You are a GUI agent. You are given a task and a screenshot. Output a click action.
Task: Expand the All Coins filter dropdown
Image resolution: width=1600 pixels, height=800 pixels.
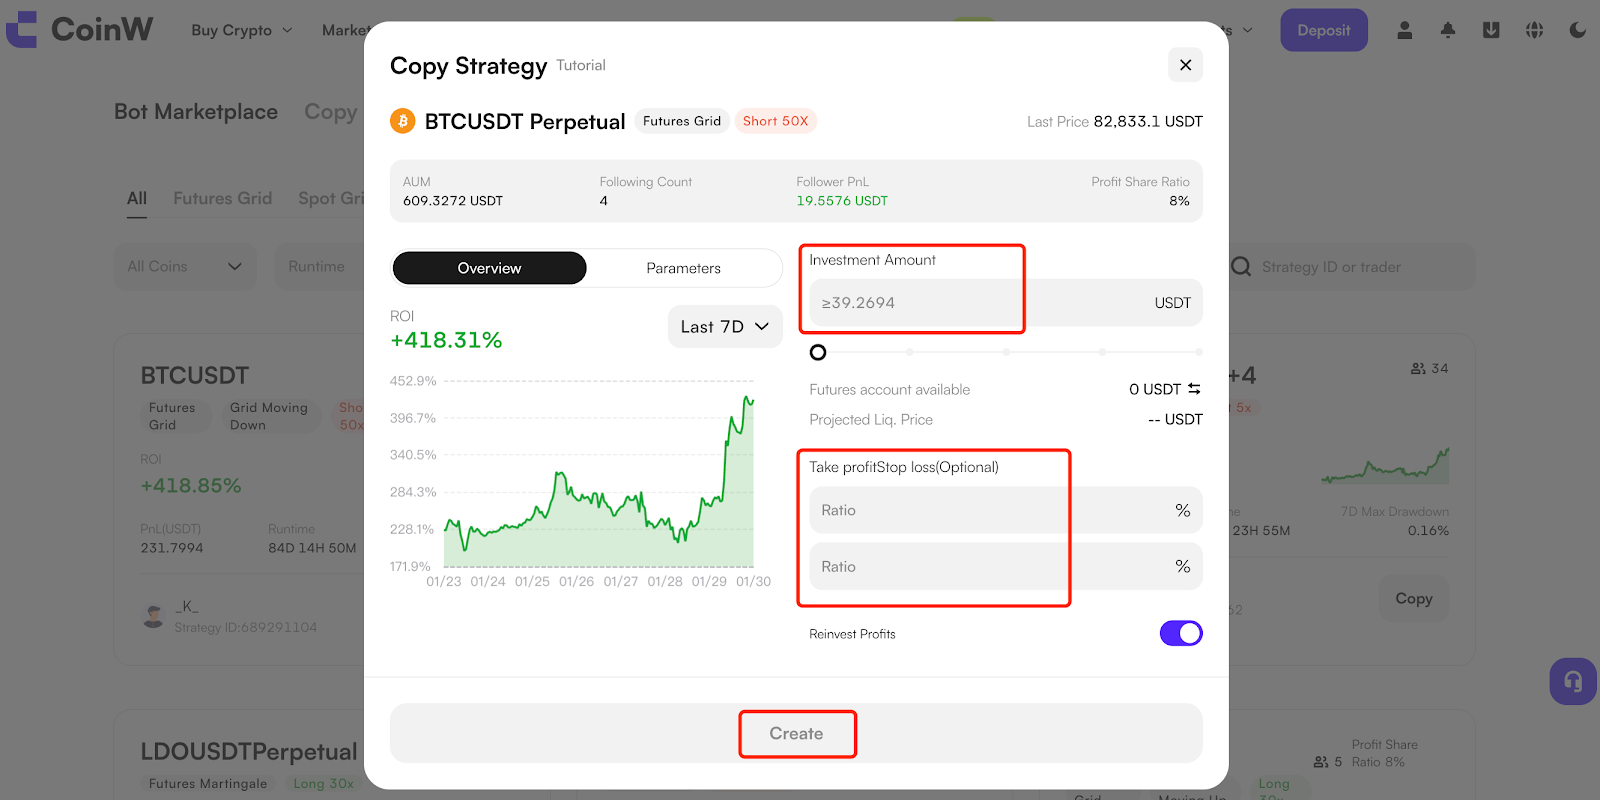(185, 267)
